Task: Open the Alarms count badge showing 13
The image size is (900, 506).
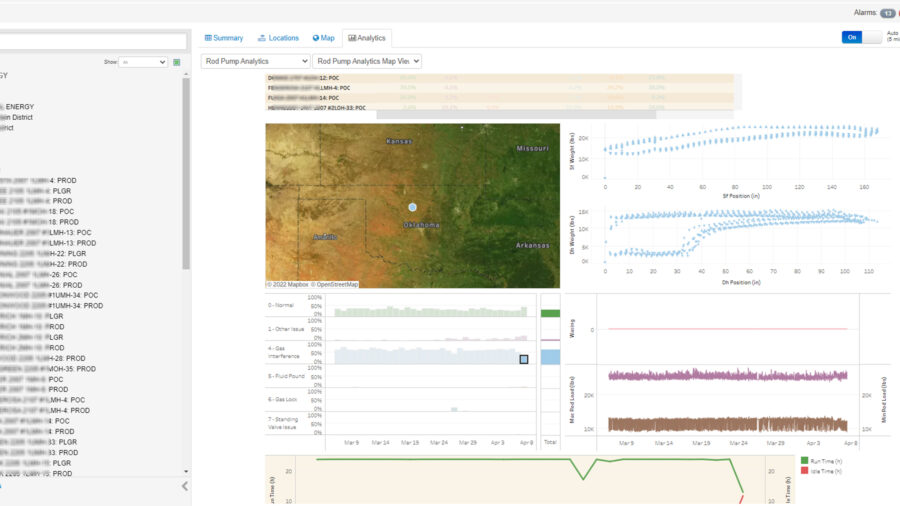Action: pyautogui.click(x=888, y=13)
